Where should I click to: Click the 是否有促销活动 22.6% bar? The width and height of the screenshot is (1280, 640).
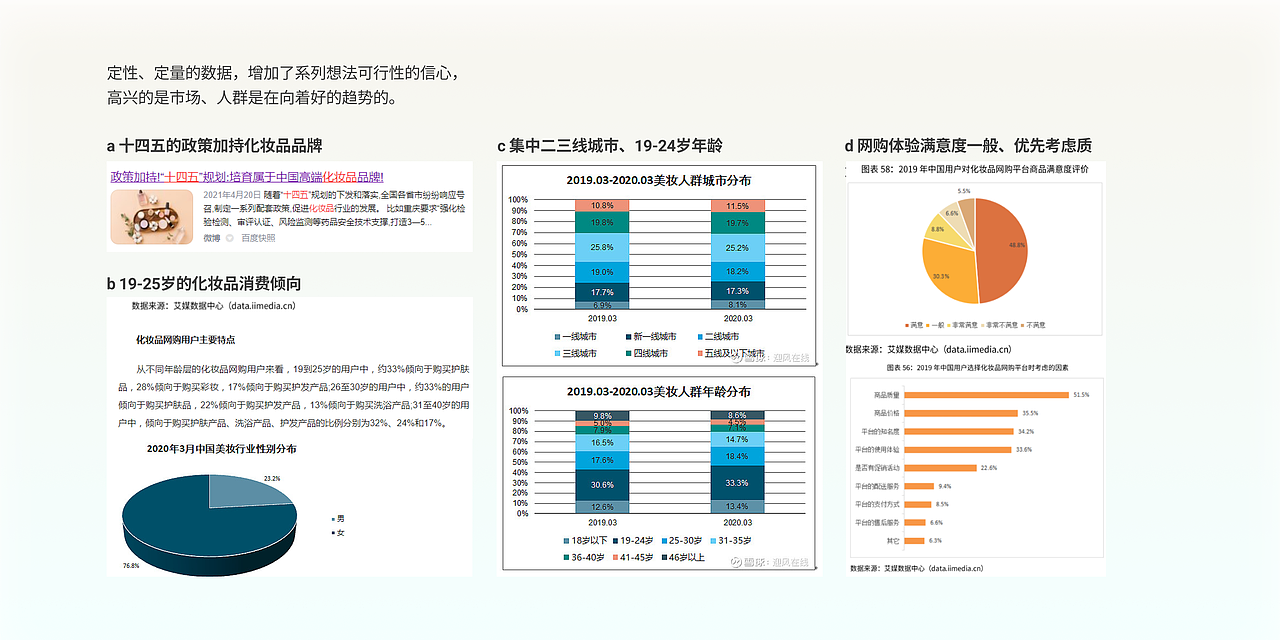pyautogui.click(x=940, y=467)
